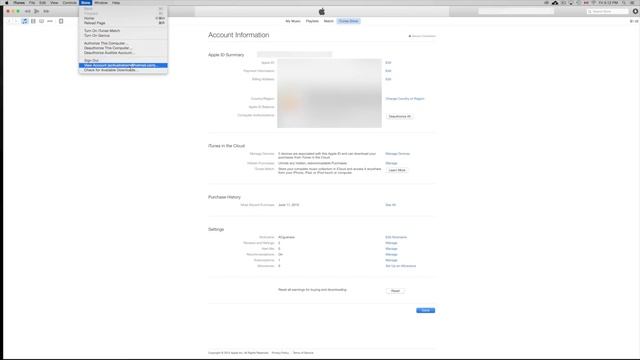Click the device icon in the toolbar
640x360 pixels.
click(61, 21)
